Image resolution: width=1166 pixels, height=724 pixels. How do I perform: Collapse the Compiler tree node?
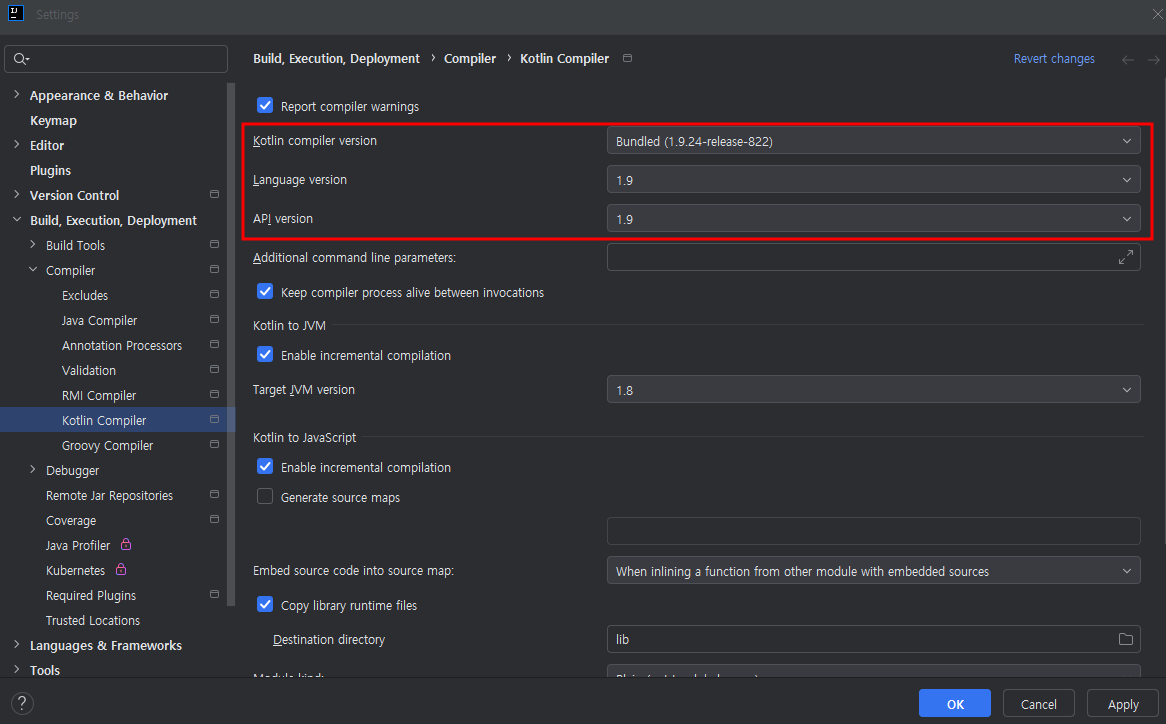[33, 270]
